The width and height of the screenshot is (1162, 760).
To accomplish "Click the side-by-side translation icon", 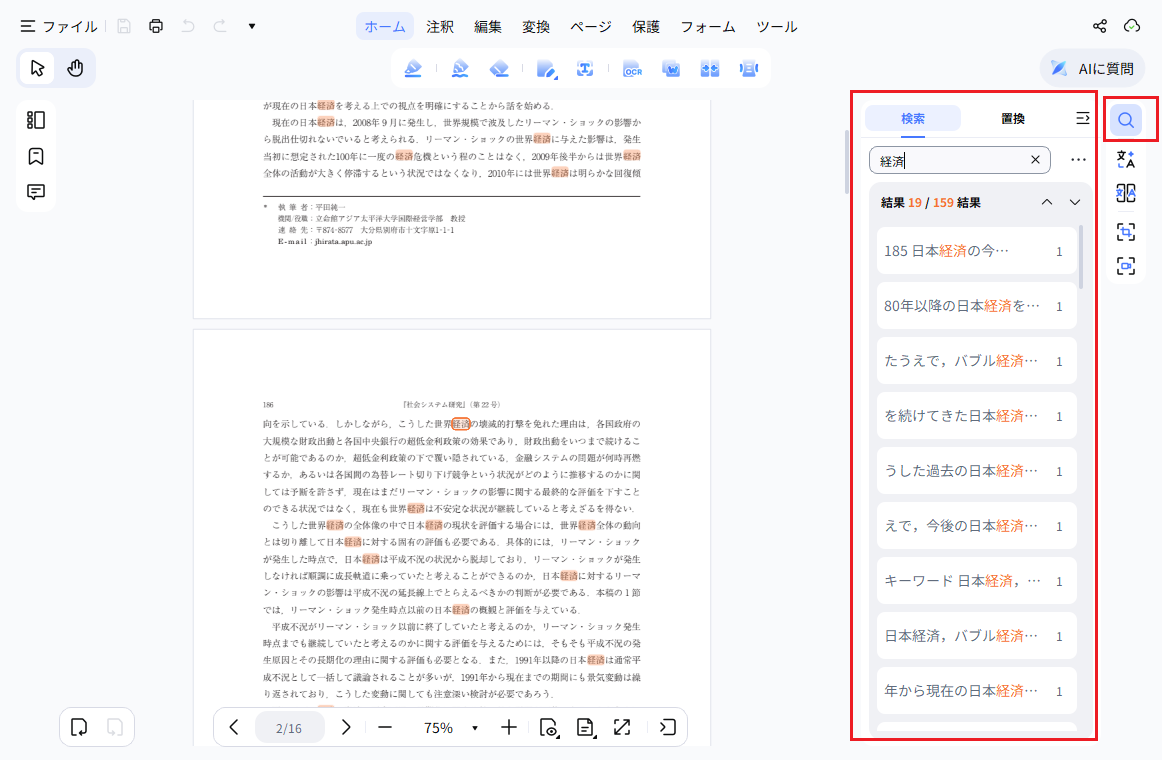I will coord(1126,193).
